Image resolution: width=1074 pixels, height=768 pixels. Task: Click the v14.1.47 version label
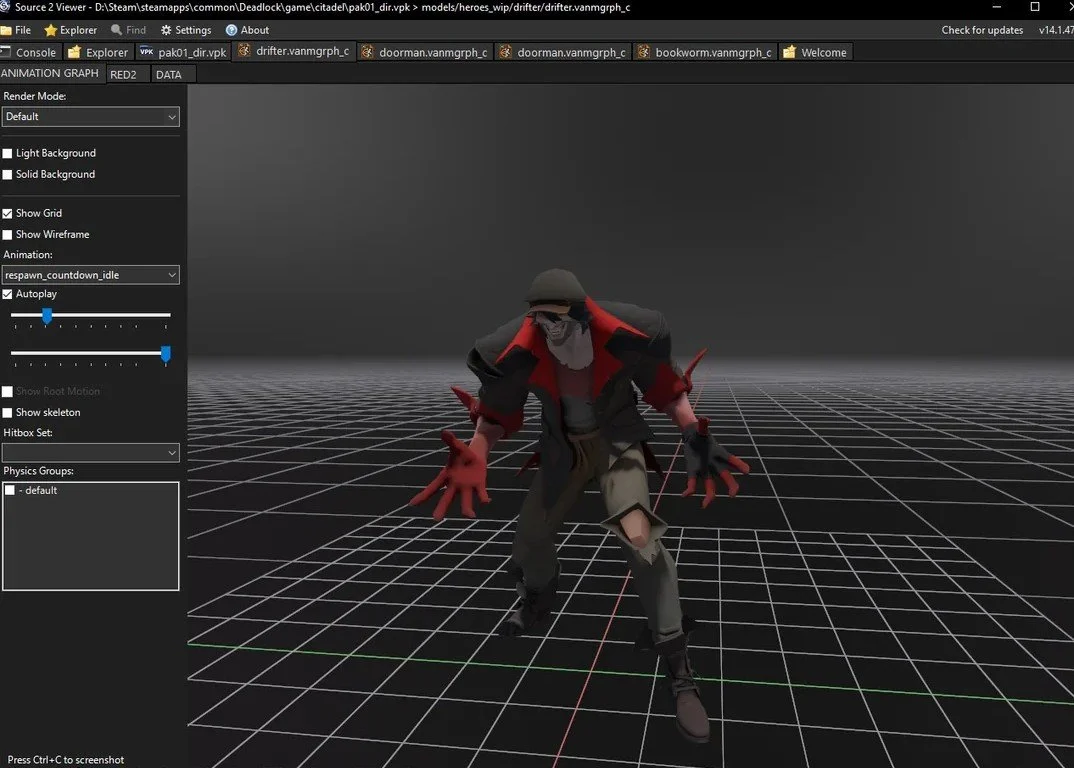pyautogui.click(x=1056, y=30)
